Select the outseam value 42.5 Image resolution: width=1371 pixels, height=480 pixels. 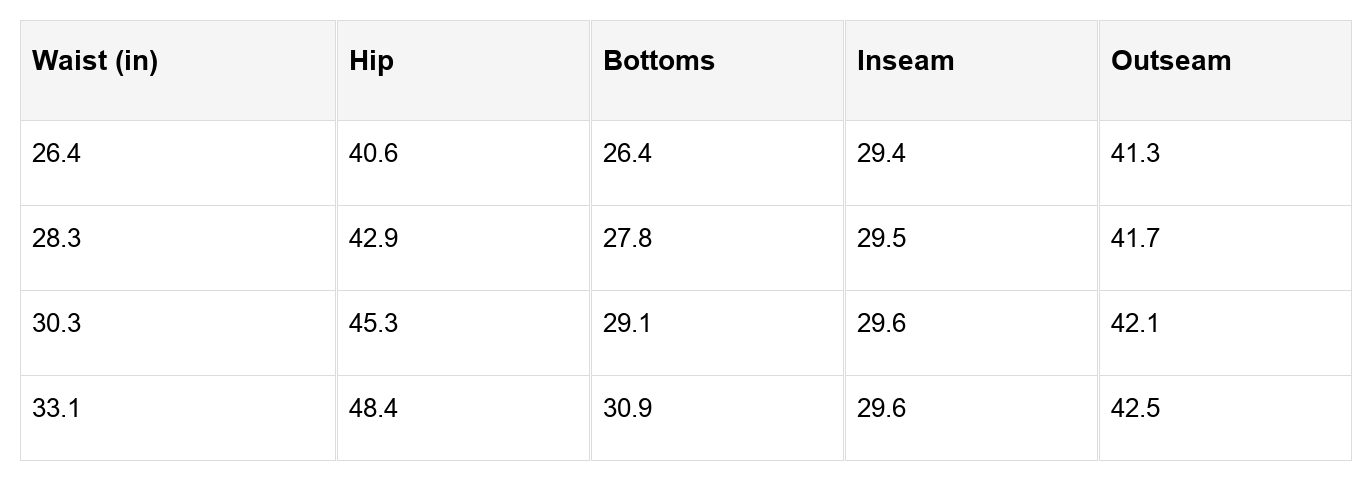pyautogui.click(x=1135, y=409)
